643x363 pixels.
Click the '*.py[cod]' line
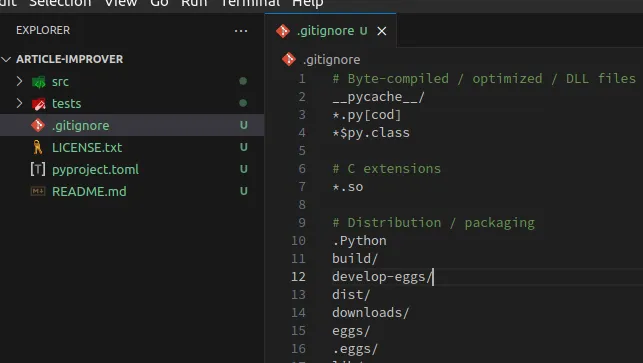pyautogui.click(x=367, y=115)
